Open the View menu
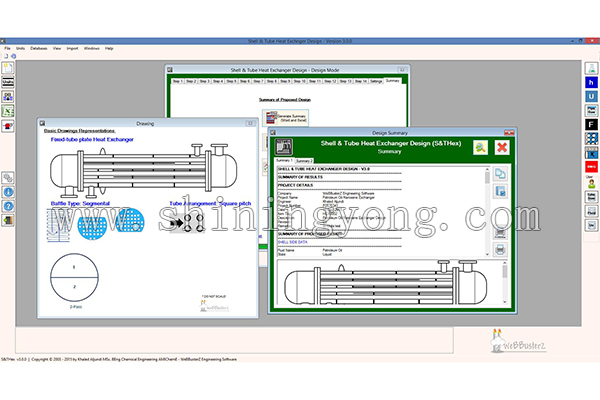The height and width of the screenshot is (400, 600). 57,48
